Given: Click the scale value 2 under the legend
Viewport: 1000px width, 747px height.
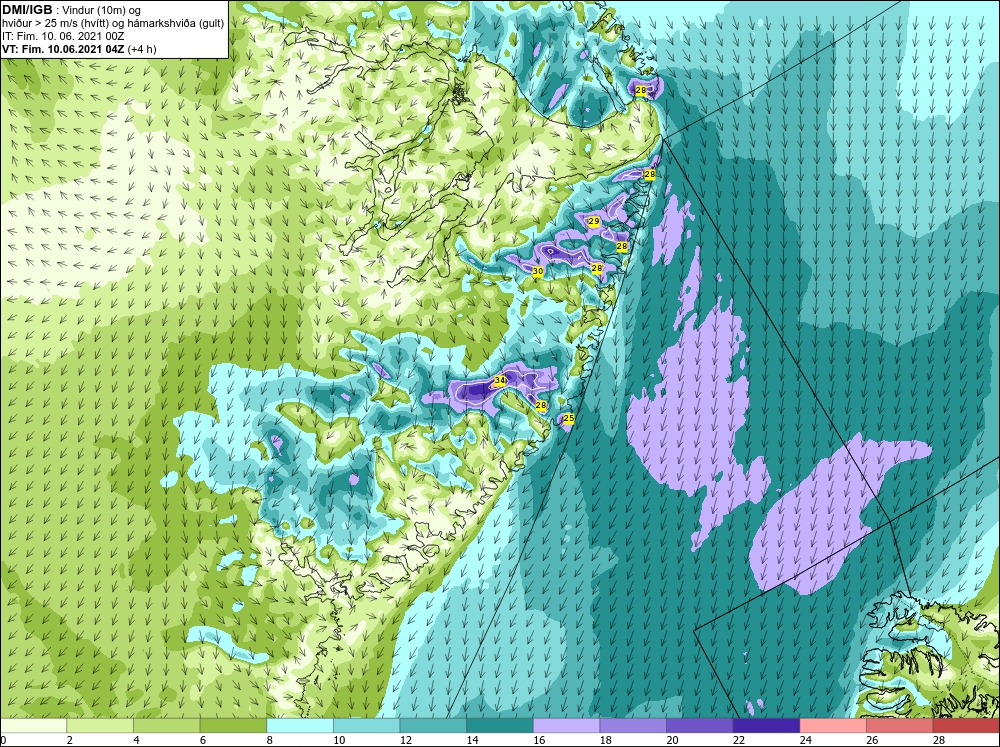Looking at the screenshot, I should coord(70,740).
